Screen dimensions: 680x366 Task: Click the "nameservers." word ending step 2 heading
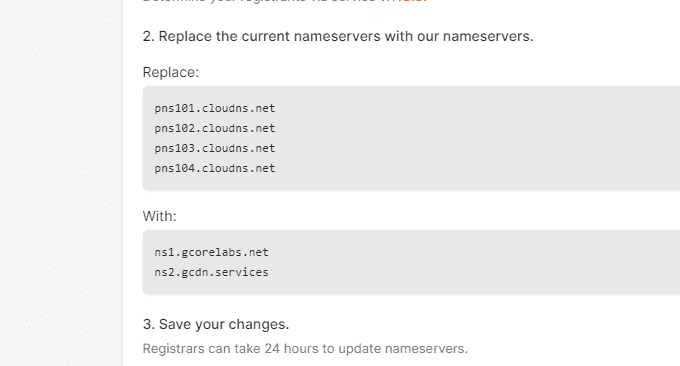488,36
